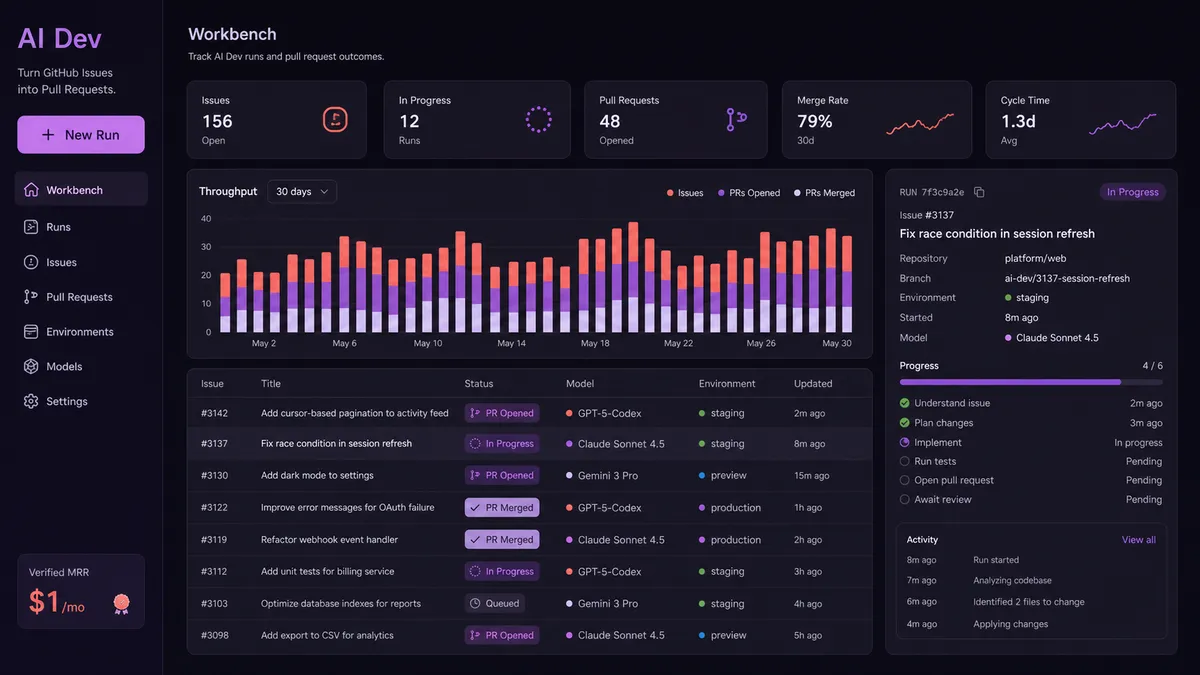Screen dimensions: 1200x675
Task: Open the 30 days throughput dropdown
Action: pyautogui.click(x=302, y=192)
